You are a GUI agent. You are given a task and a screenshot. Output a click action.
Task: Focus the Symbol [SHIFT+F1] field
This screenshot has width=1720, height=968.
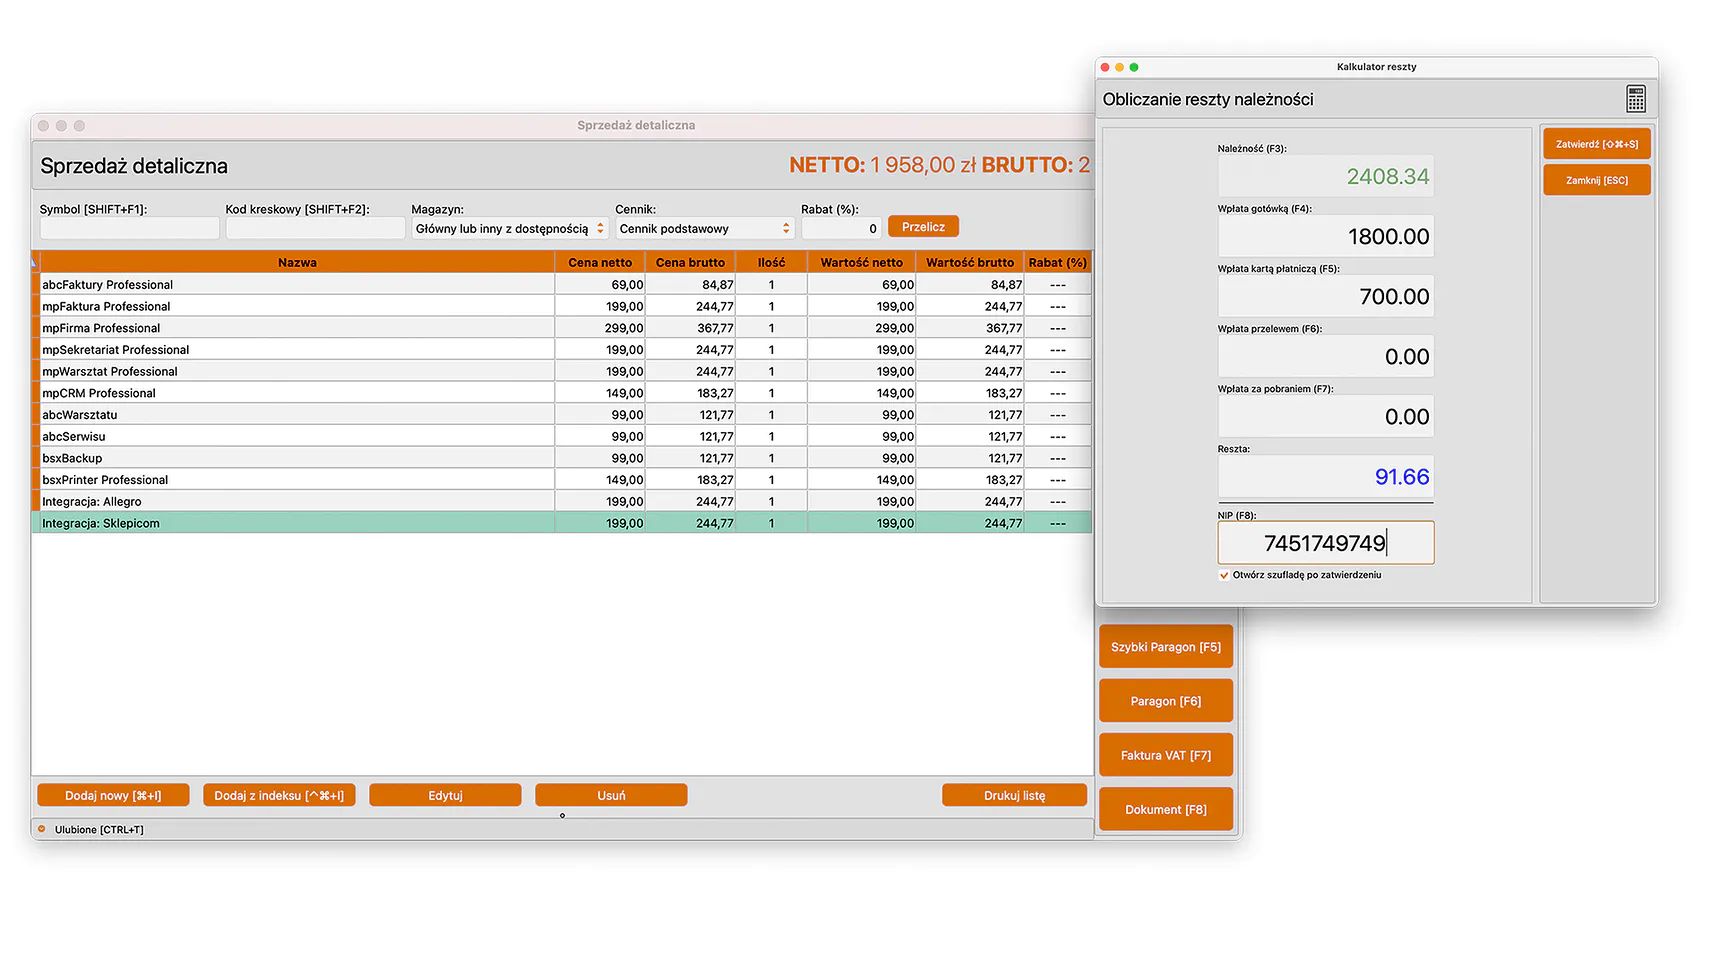[129, 229]
